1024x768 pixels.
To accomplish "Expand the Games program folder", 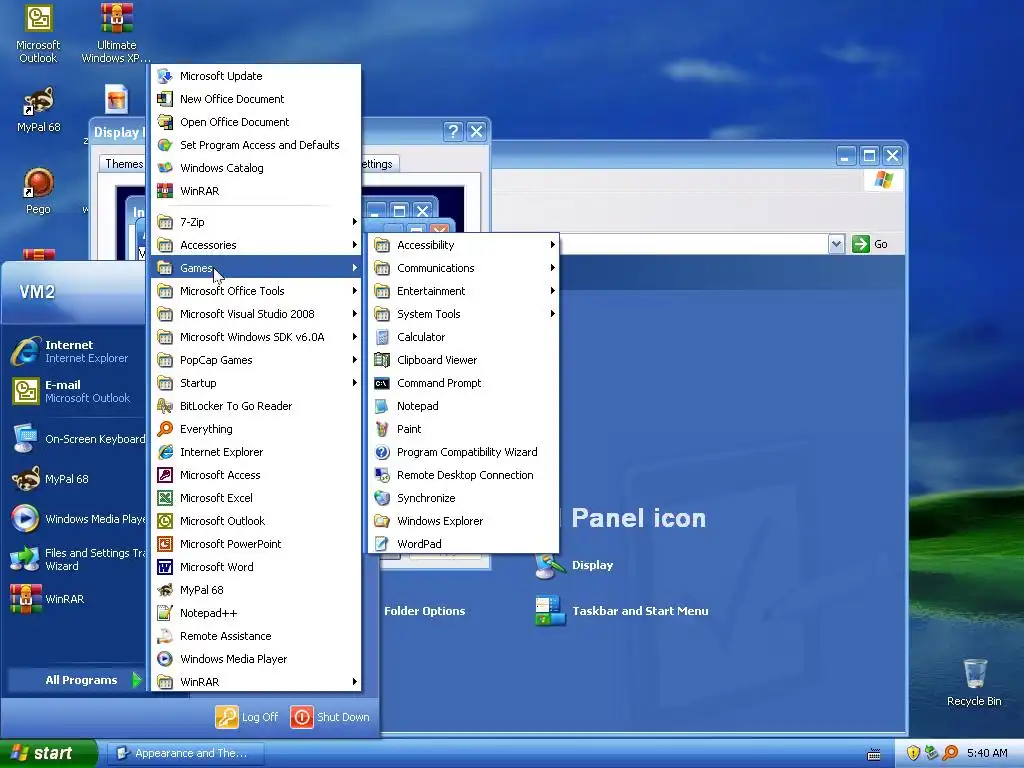I will 256,268.
